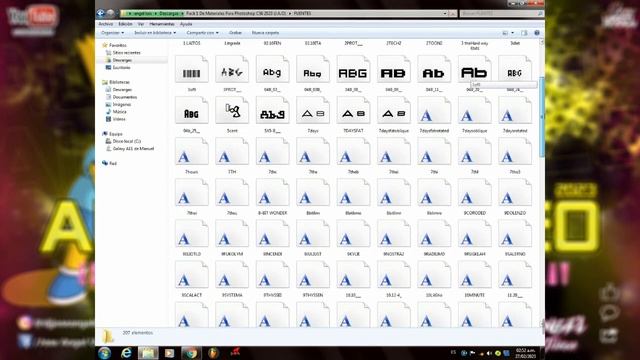Open the Archivo menu
640x360 pixels.
105,24
